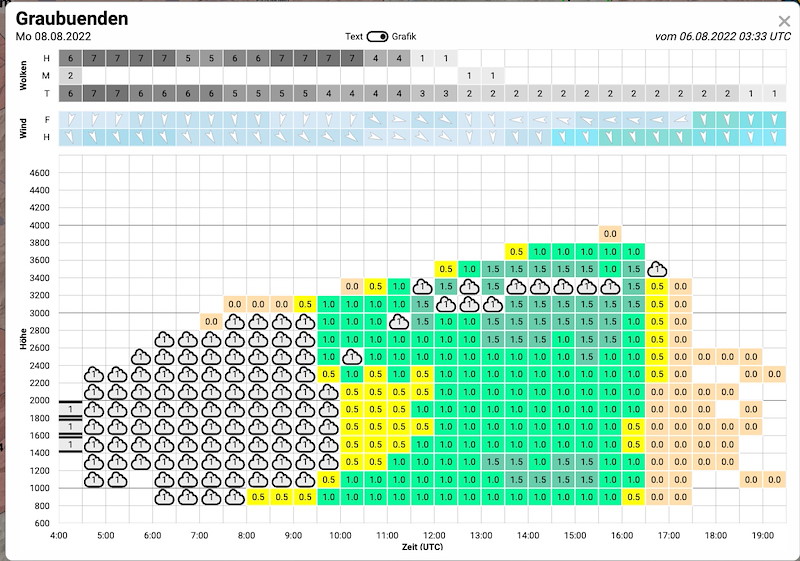Select the single 0.0 cell at 4000 m
The width and height of the screenshot is (800, 561).
[x=610, y=234]
